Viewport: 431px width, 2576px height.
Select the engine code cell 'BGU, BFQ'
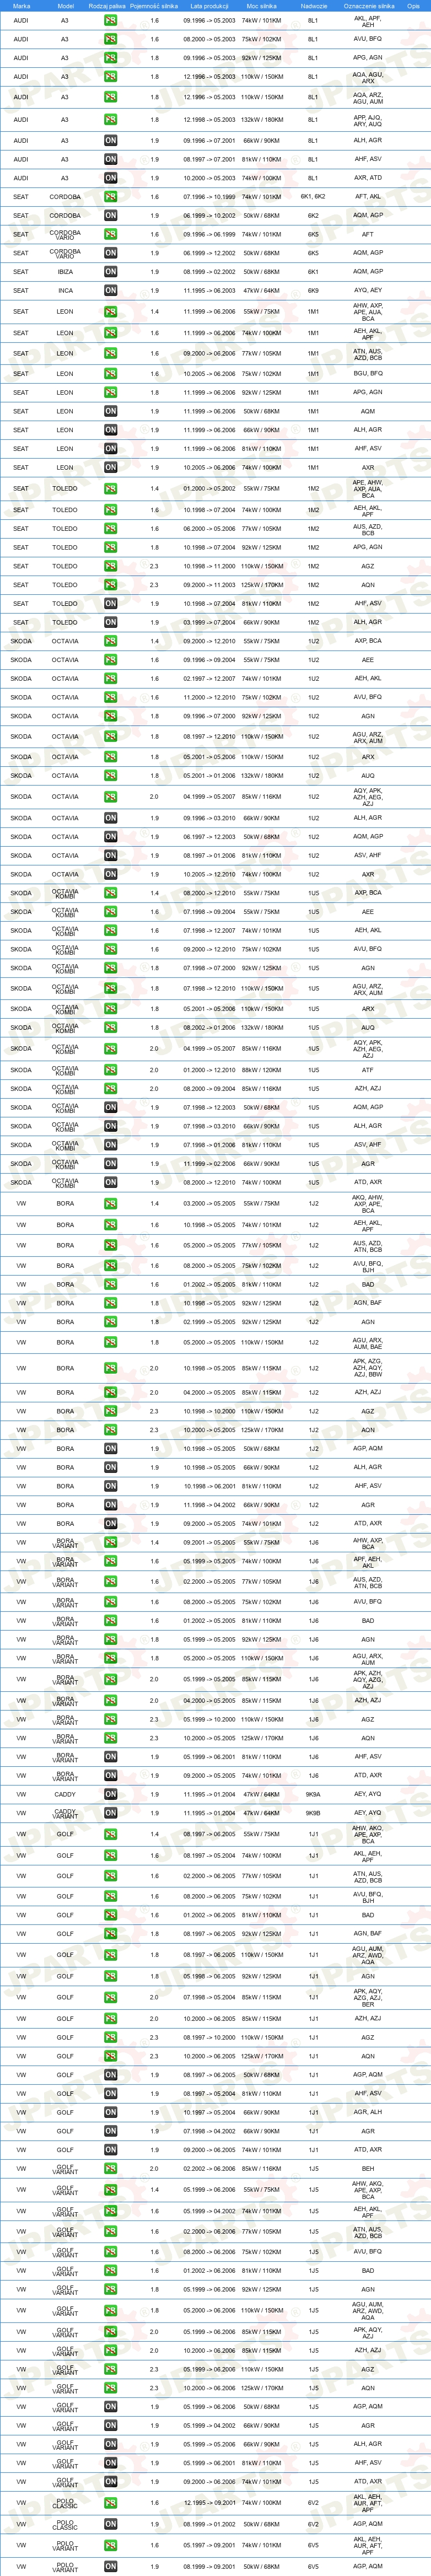[368, 374]
